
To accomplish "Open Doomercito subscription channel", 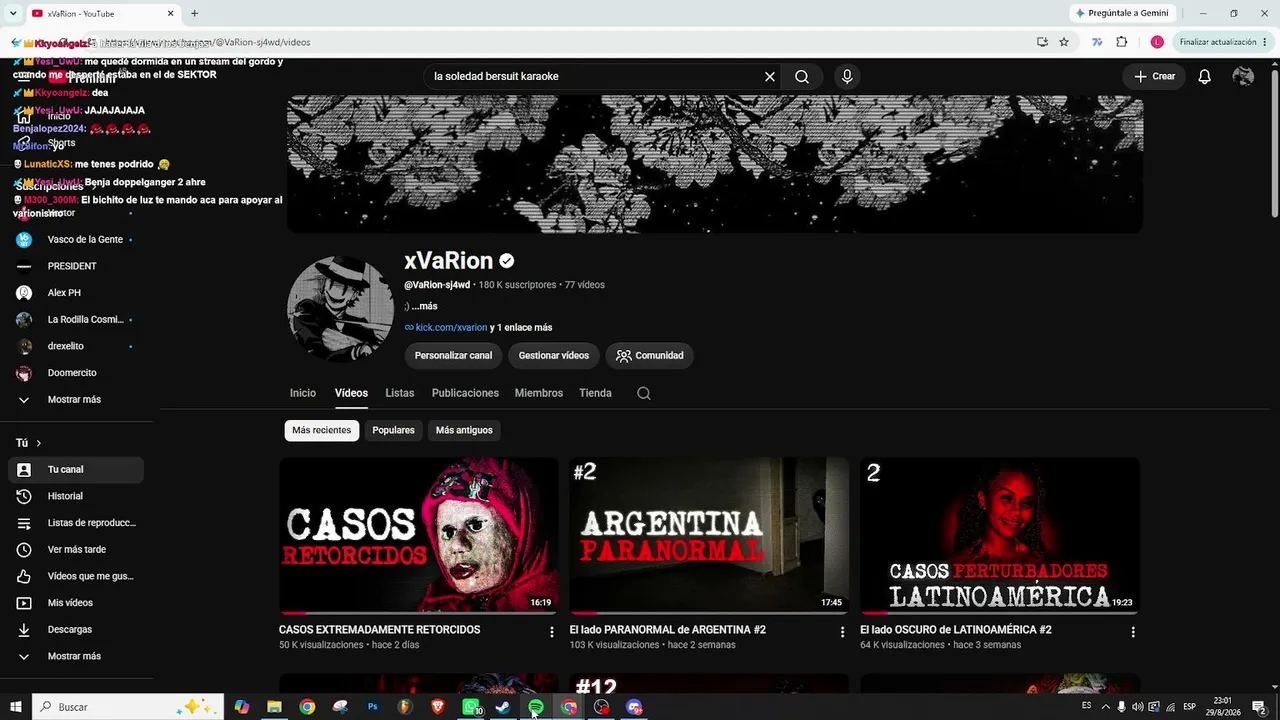I will (x=75, y=373).
